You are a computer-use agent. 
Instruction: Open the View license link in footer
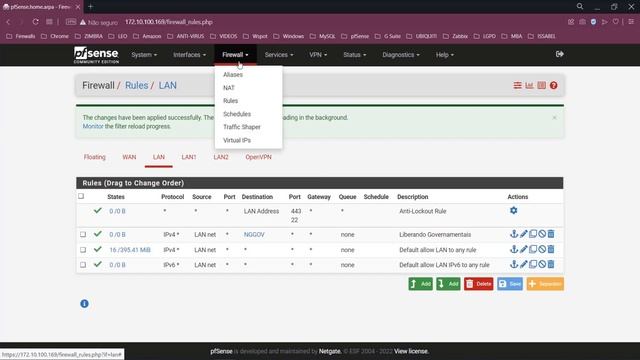[411, 351]
